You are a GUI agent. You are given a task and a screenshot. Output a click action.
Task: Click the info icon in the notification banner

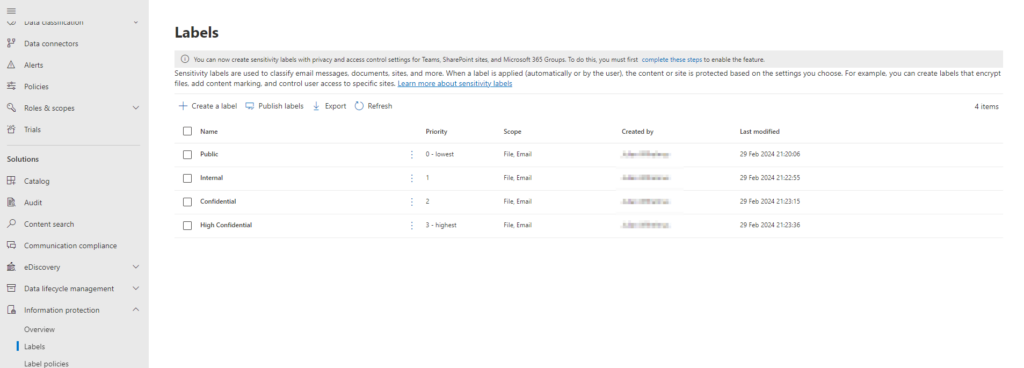click(185, 59)
